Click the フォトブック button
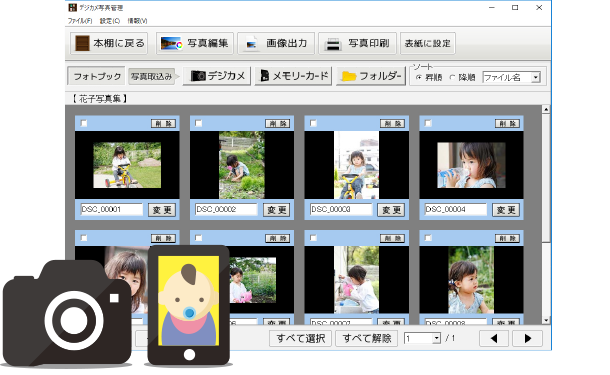 (x=96, y=76)
